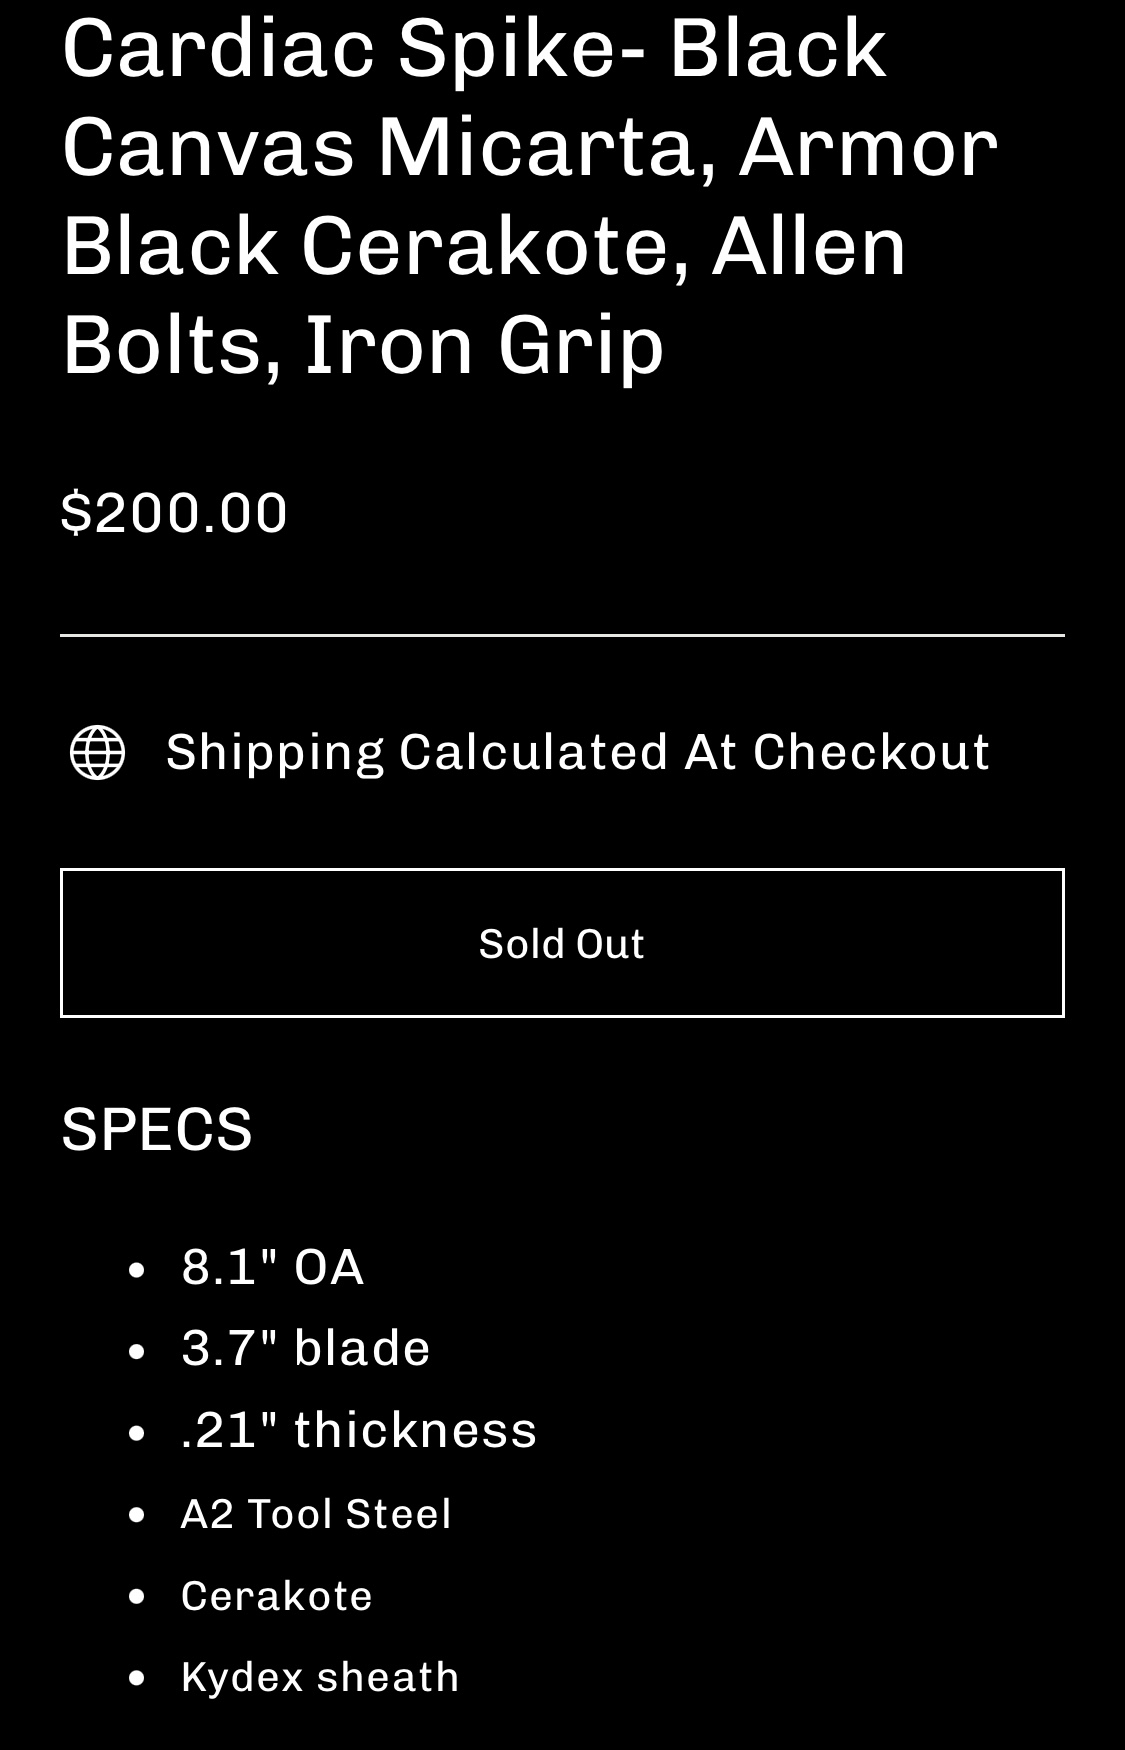Click the .21" thickness spec item
1125x1750 pixels.
coord(359,1430)
